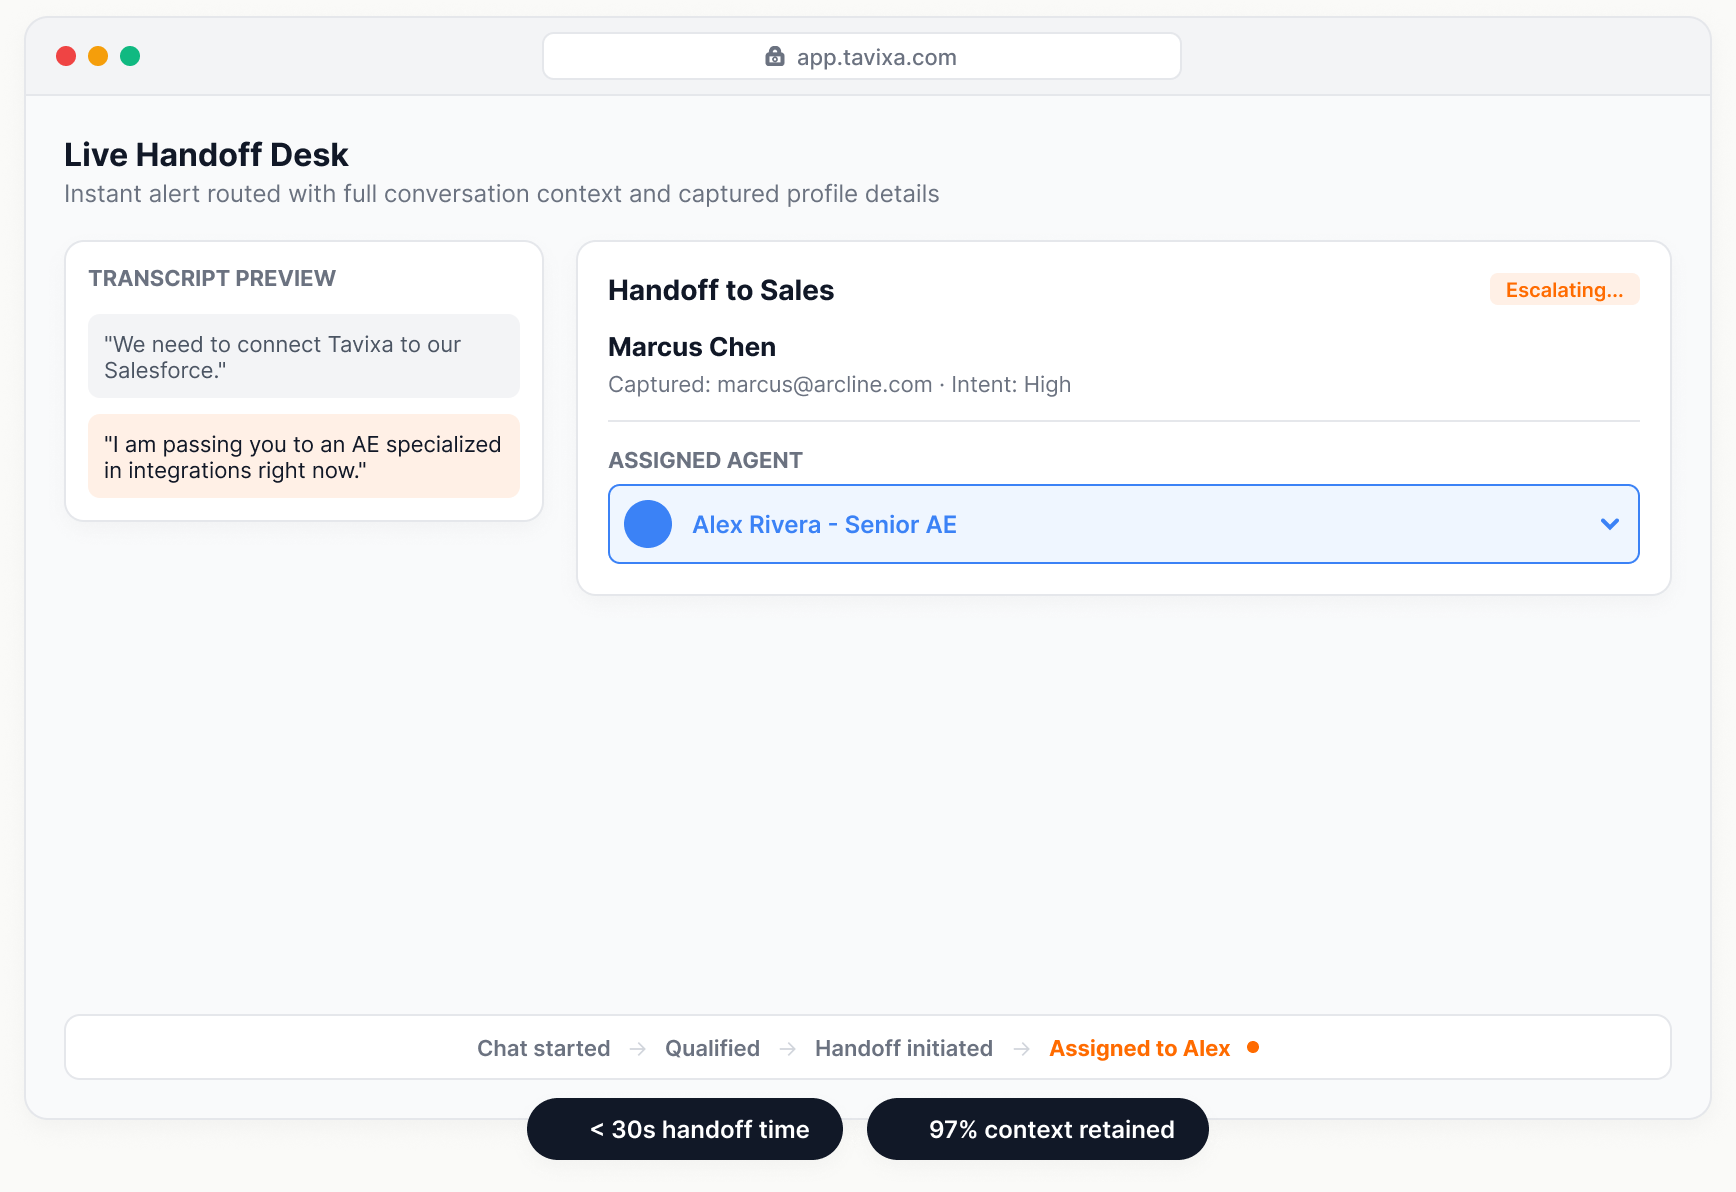Select the Handoff initiated step

coord(904,1048)
